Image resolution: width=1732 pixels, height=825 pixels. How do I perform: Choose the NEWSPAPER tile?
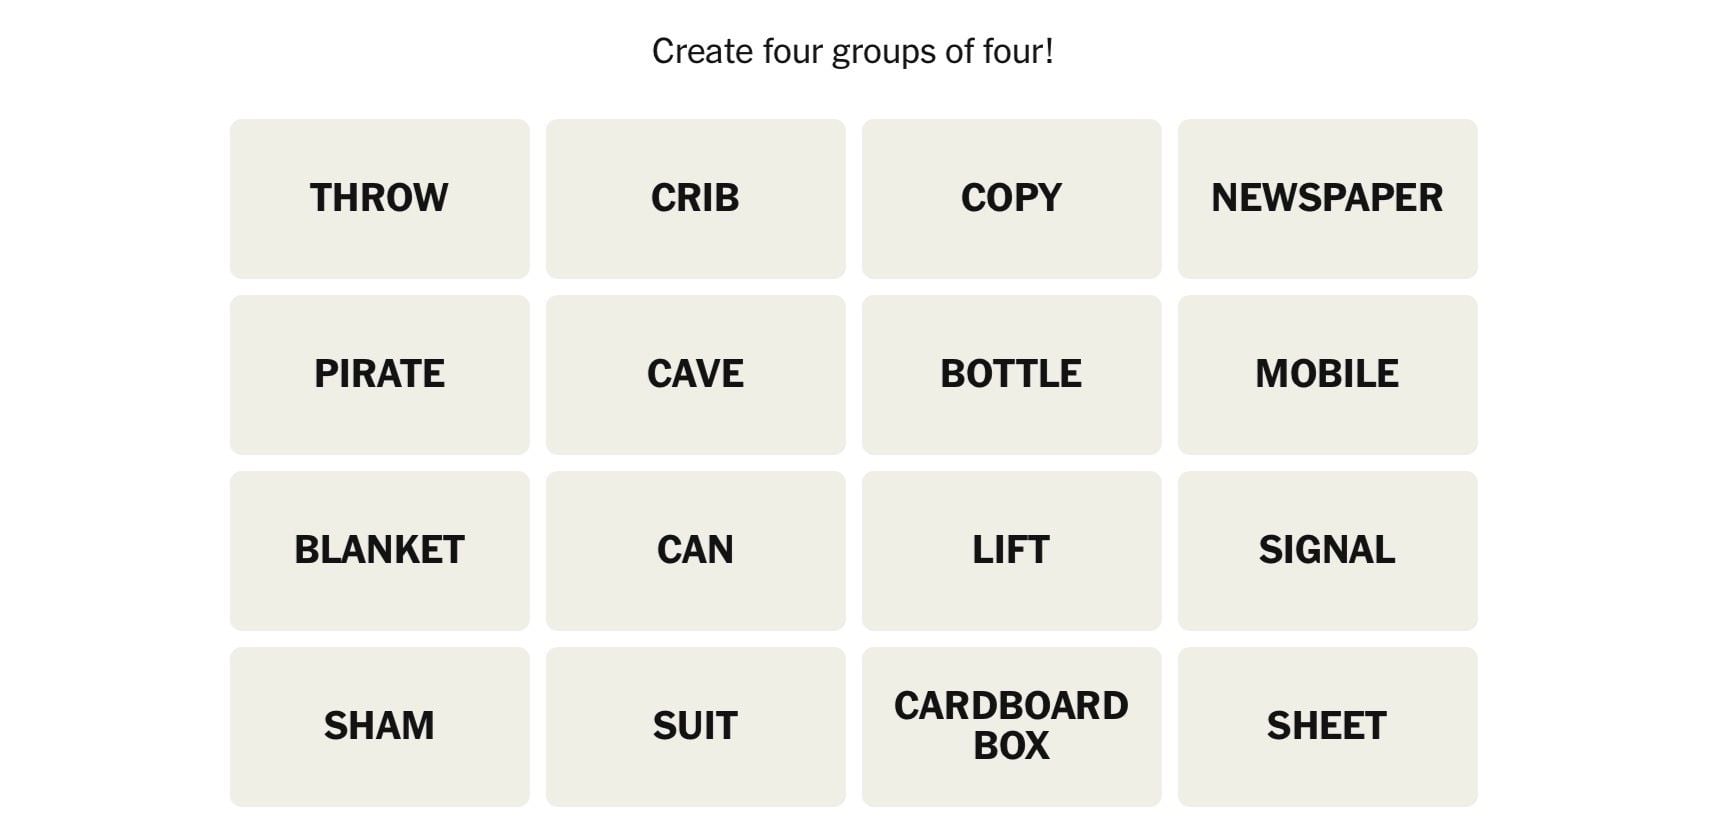point(1327,198)
